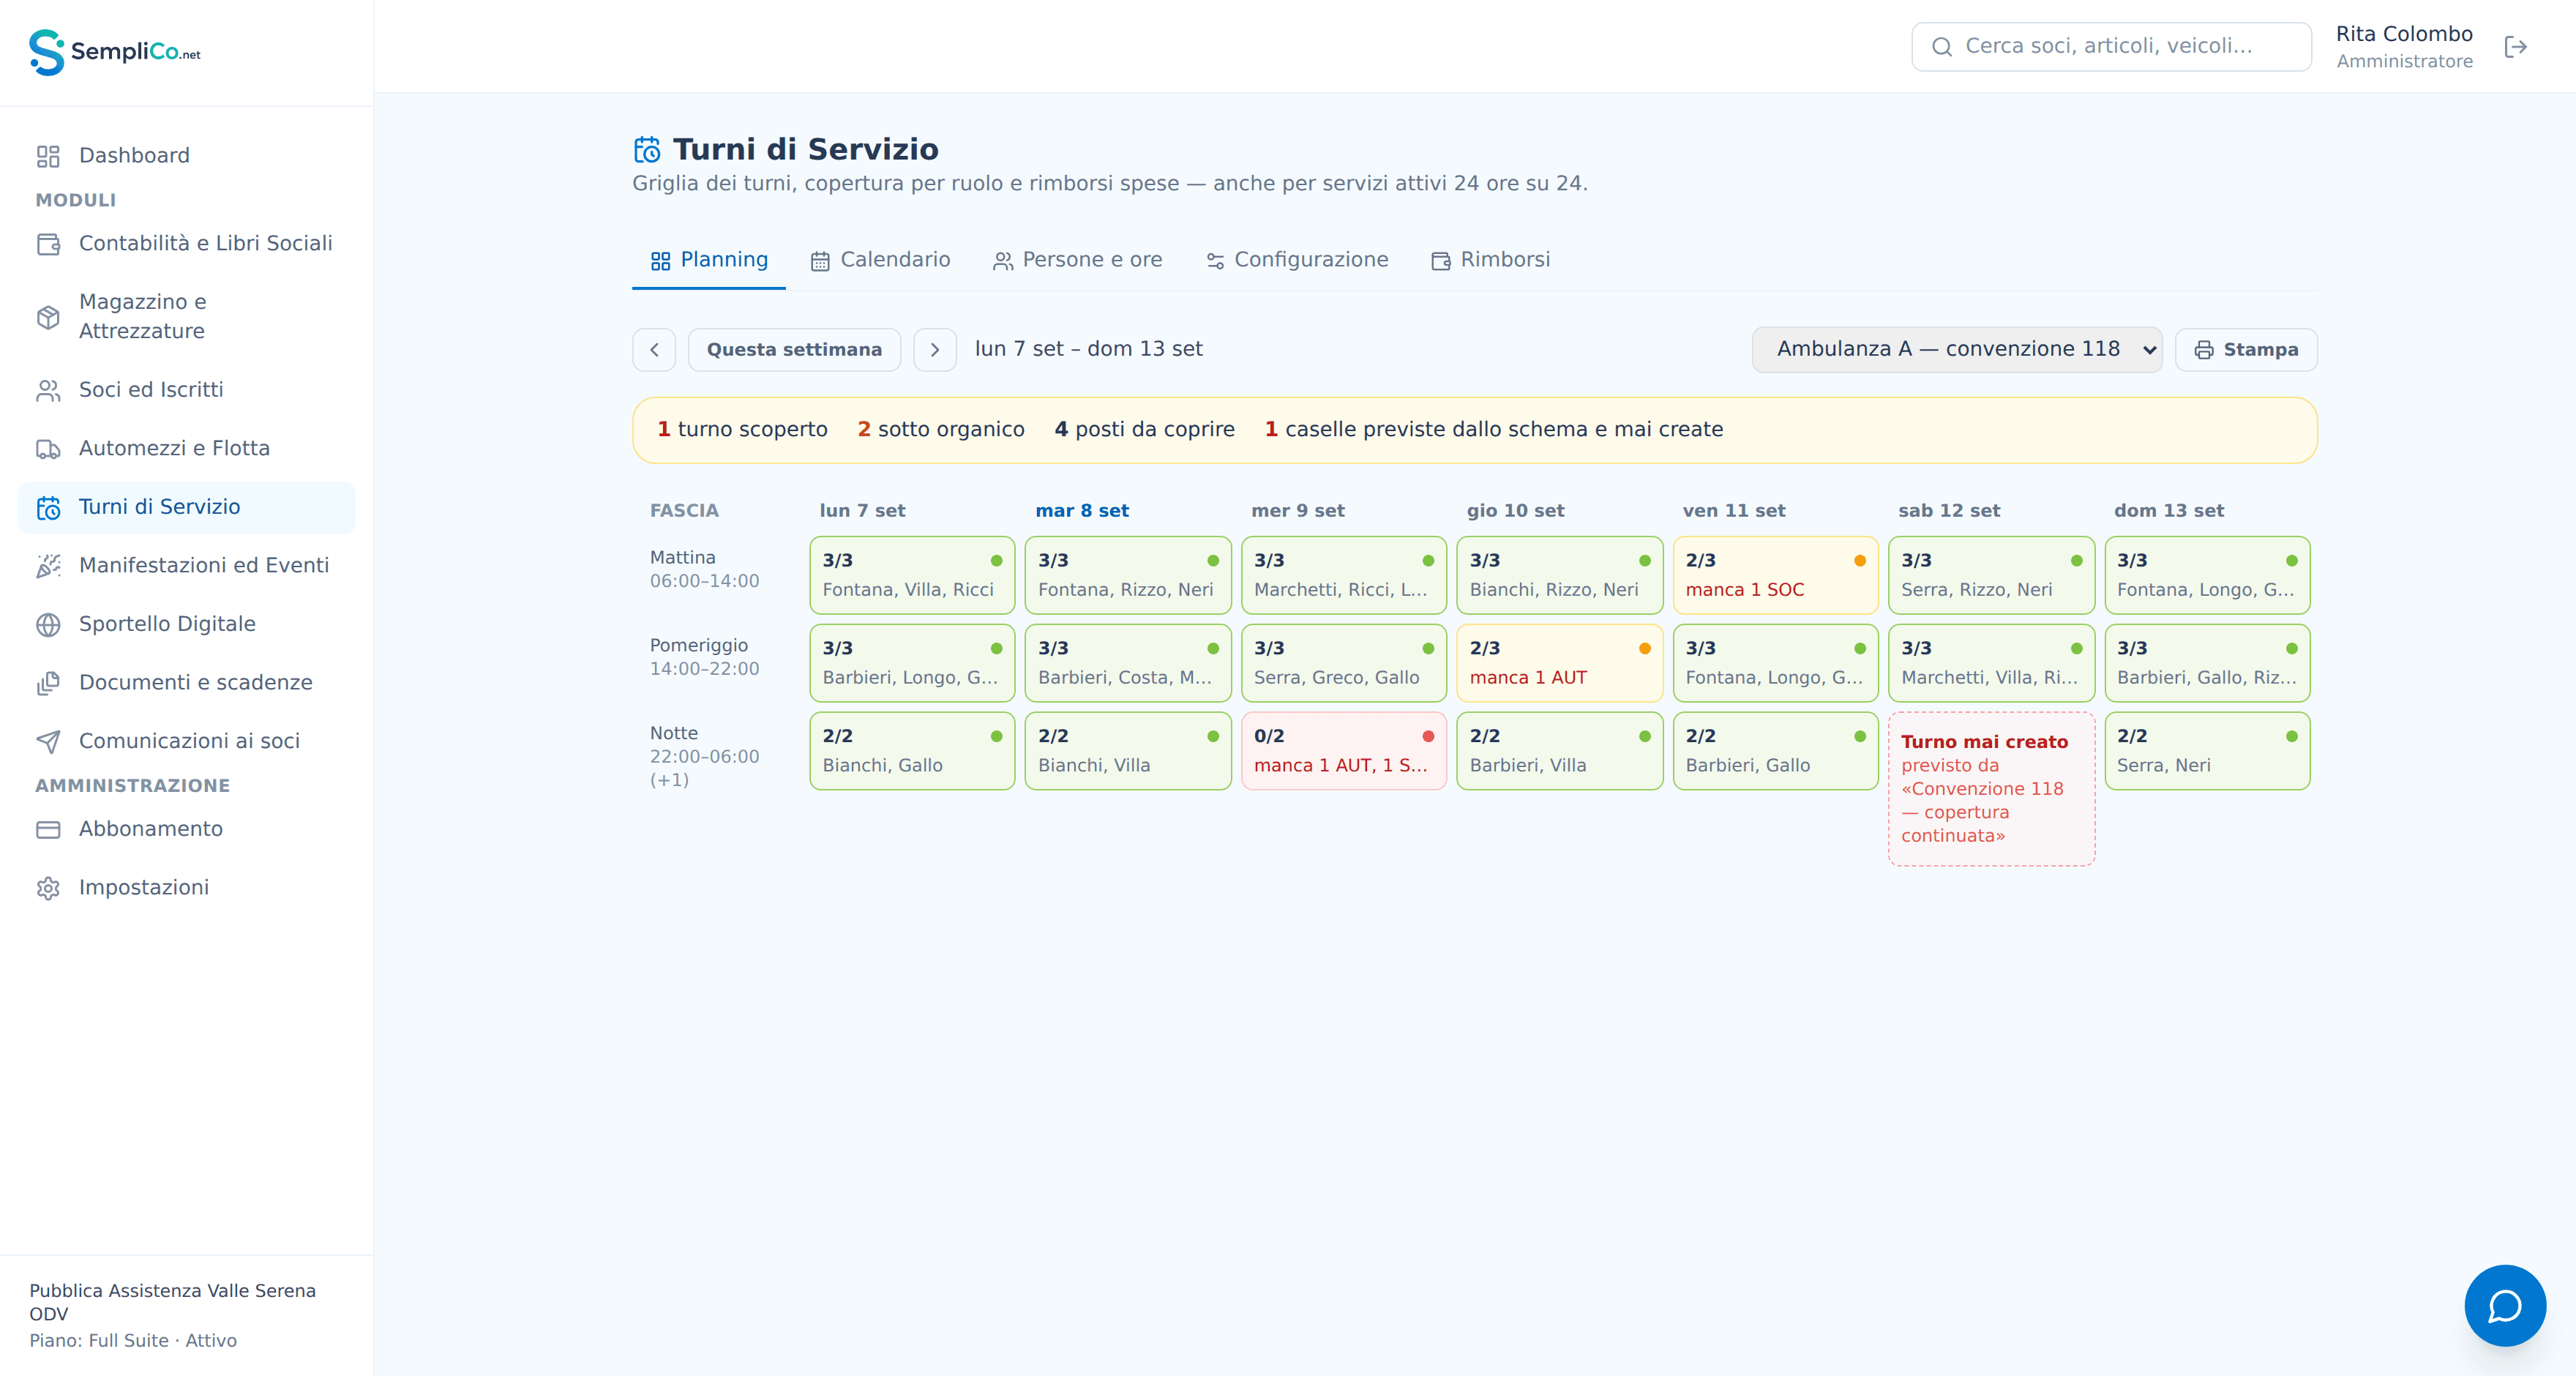Image resolution: width=2576 pixels, height=1376 pixels.
Task: Open the Impostazioni gear icon
Action: (48, 888)
